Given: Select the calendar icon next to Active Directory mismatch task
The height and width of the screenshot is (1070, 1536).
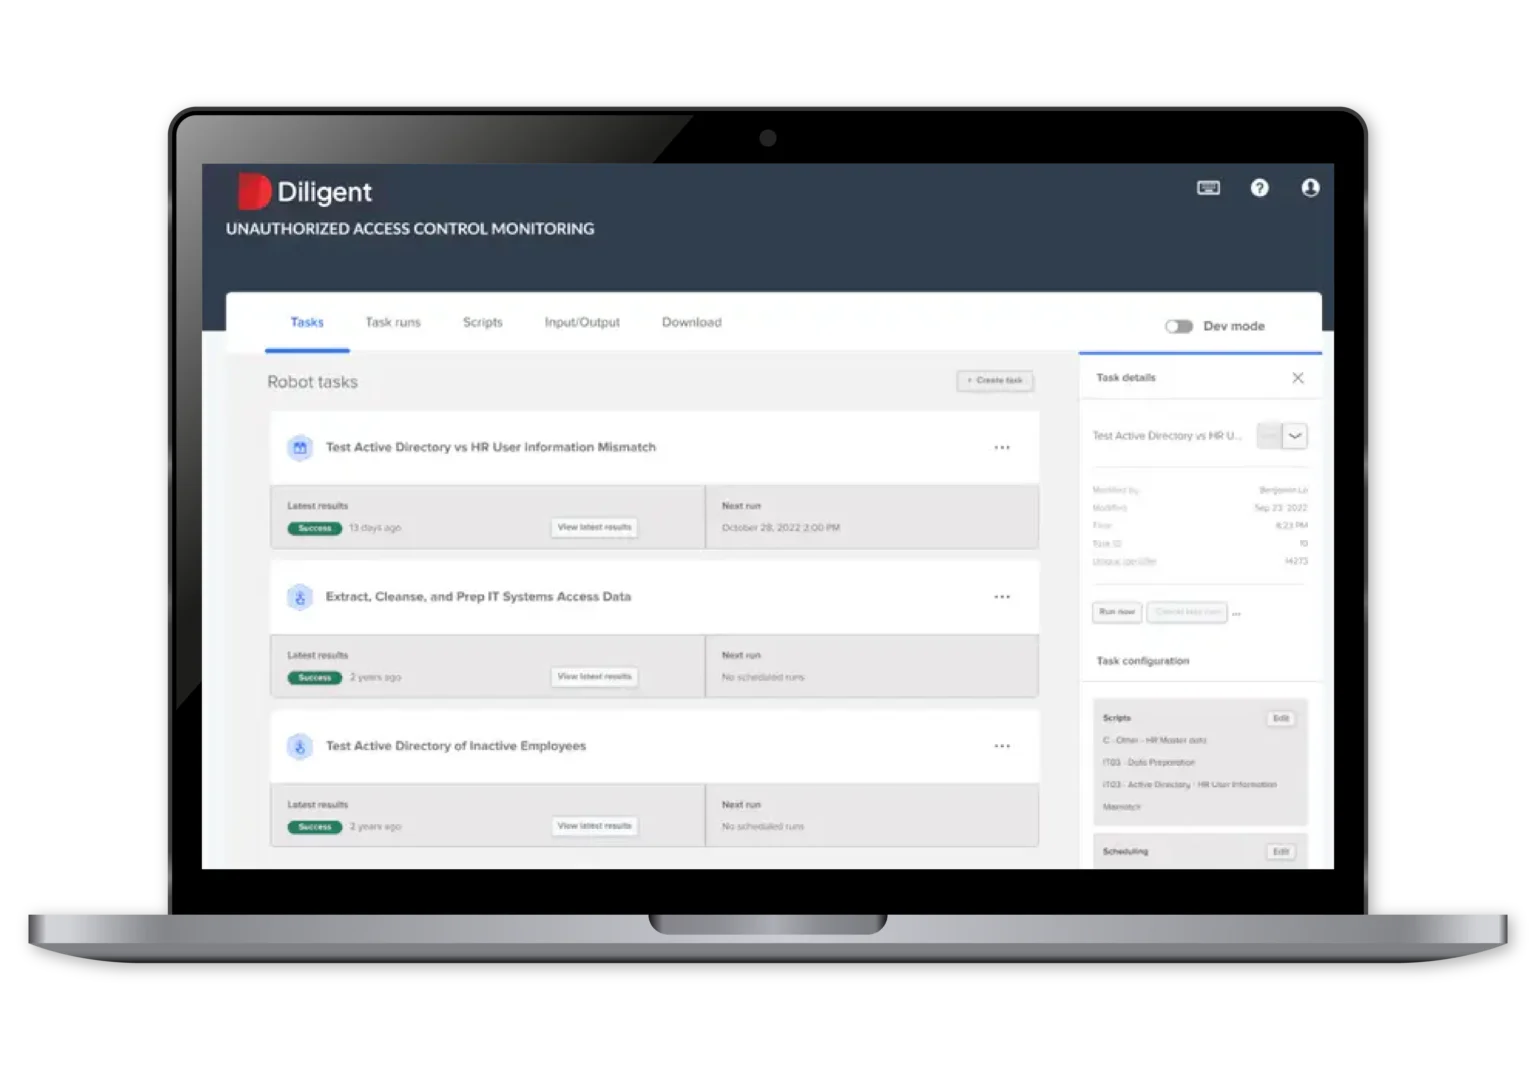Looking at the screenshot, I should (299, 447).
